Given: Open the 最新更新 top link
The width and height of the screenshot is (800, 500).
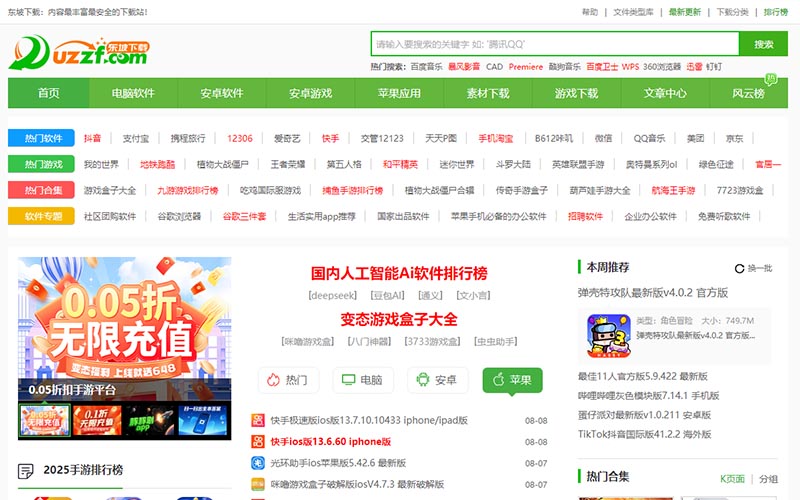Looking at the screenshot, I should [x=685, y=12].
